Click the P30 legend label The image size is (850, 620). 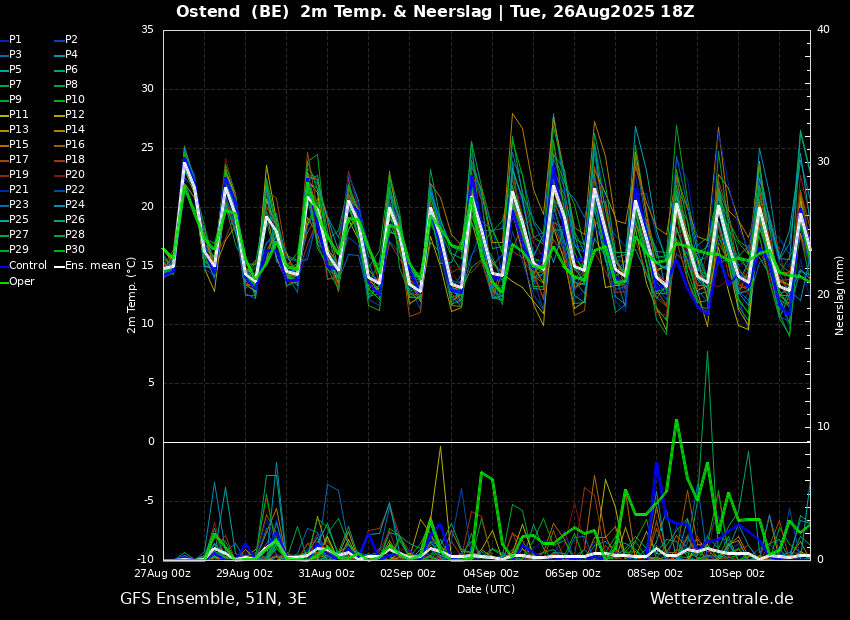[75, 250]
